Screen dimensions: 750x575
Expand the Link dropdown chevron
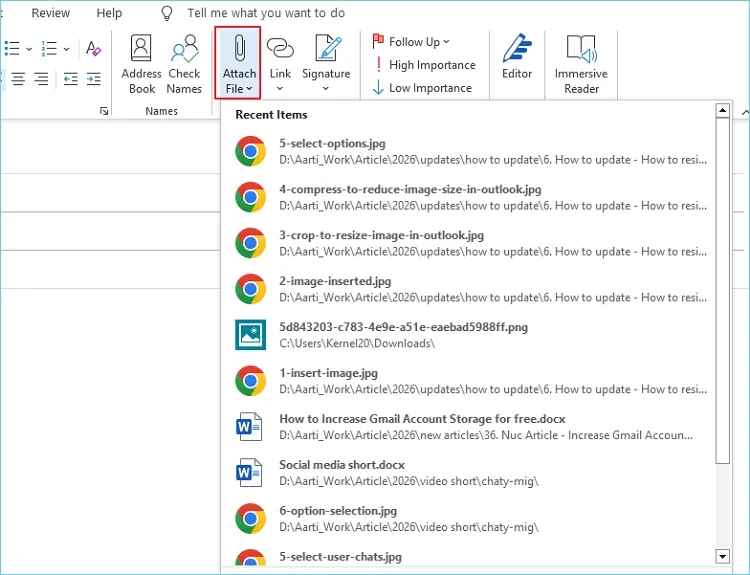coord(280,88)
